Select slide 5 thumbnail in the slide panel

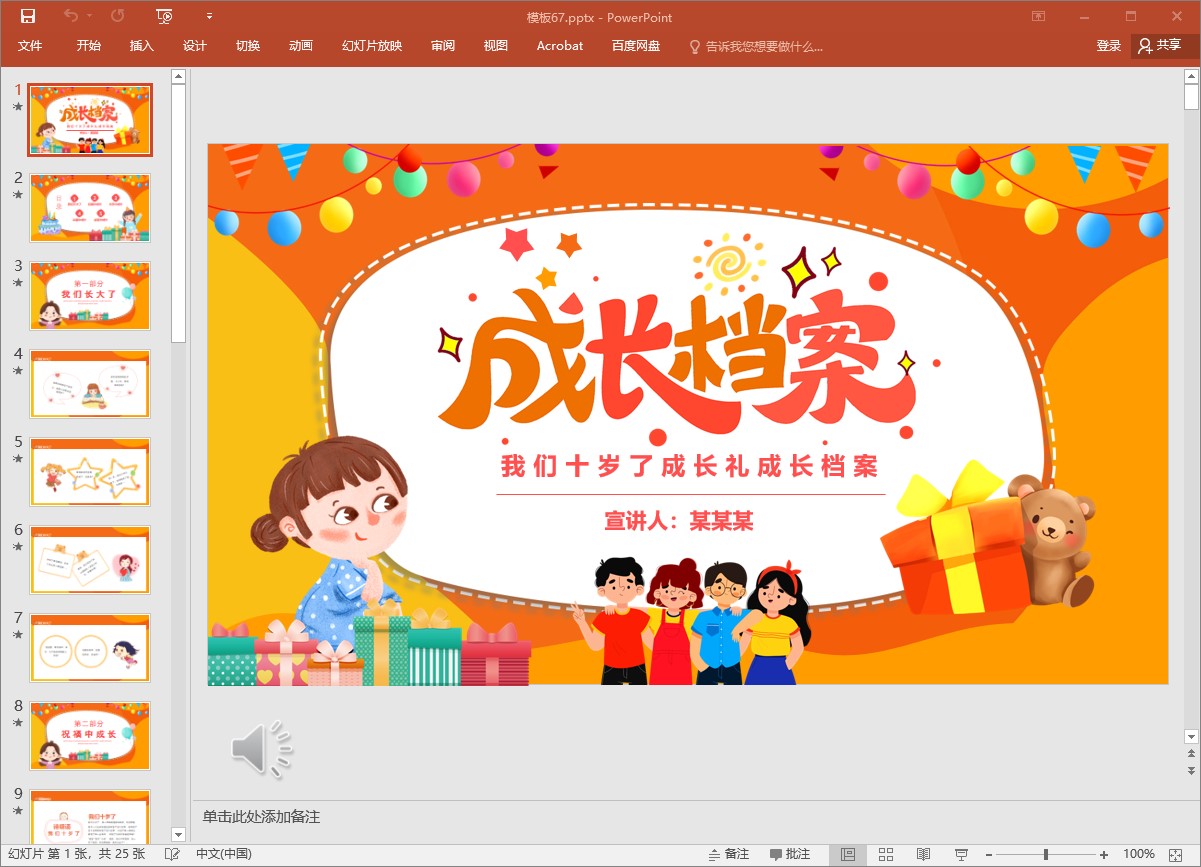coord(90,471)
